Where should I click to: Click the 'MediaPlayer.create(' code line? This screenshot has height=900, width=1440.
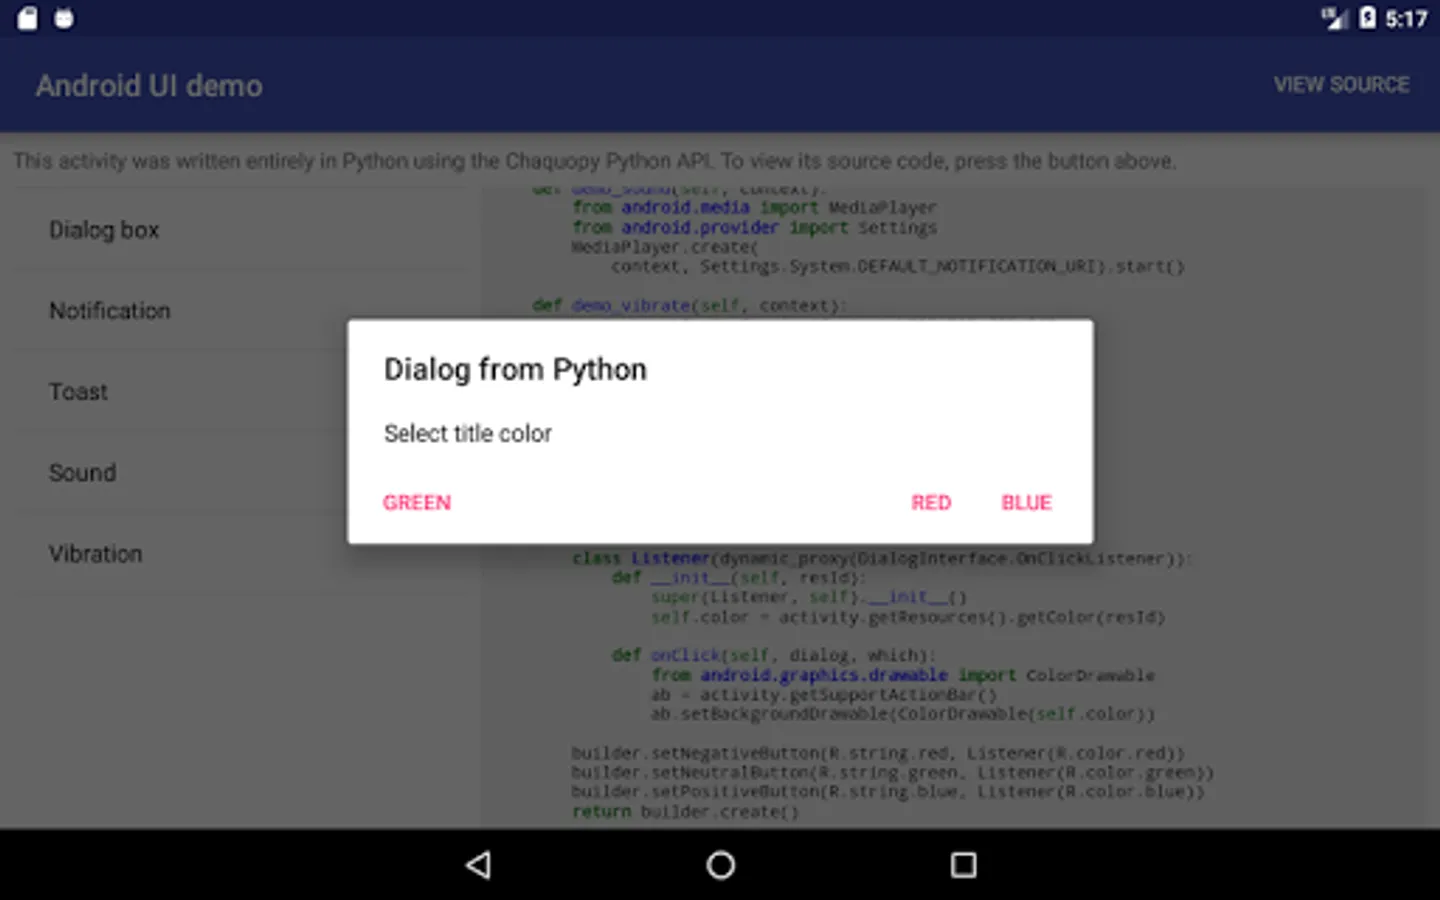[665, 246]
